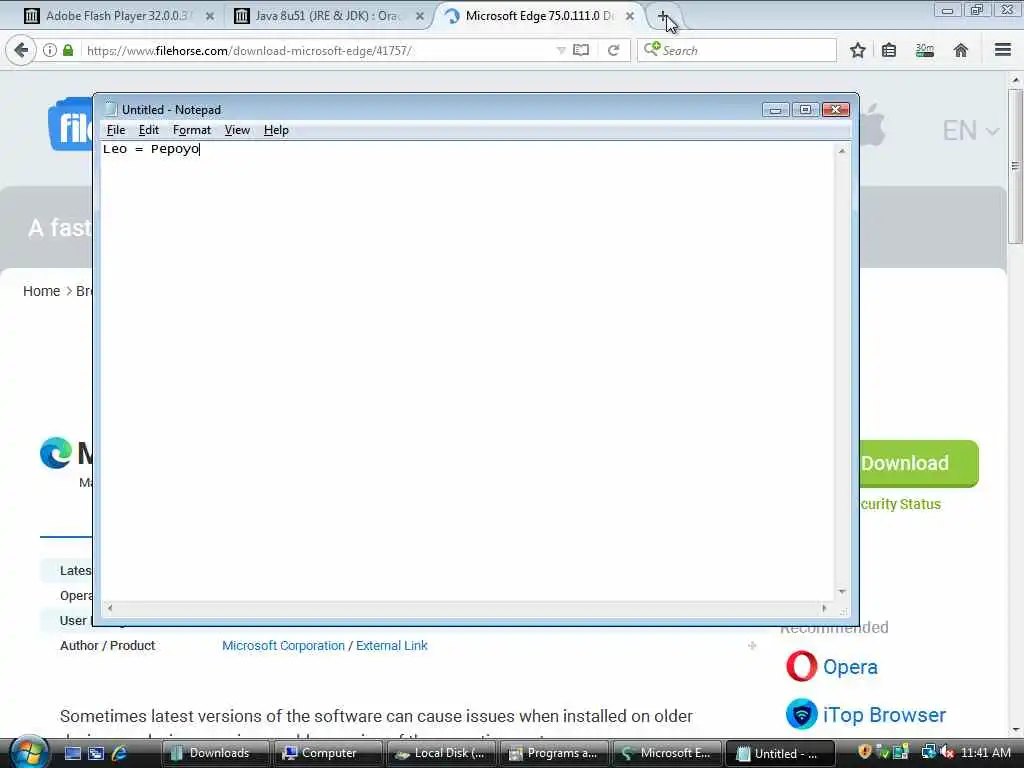
Task: Open a new tab with the plus button
Action: 663,16
